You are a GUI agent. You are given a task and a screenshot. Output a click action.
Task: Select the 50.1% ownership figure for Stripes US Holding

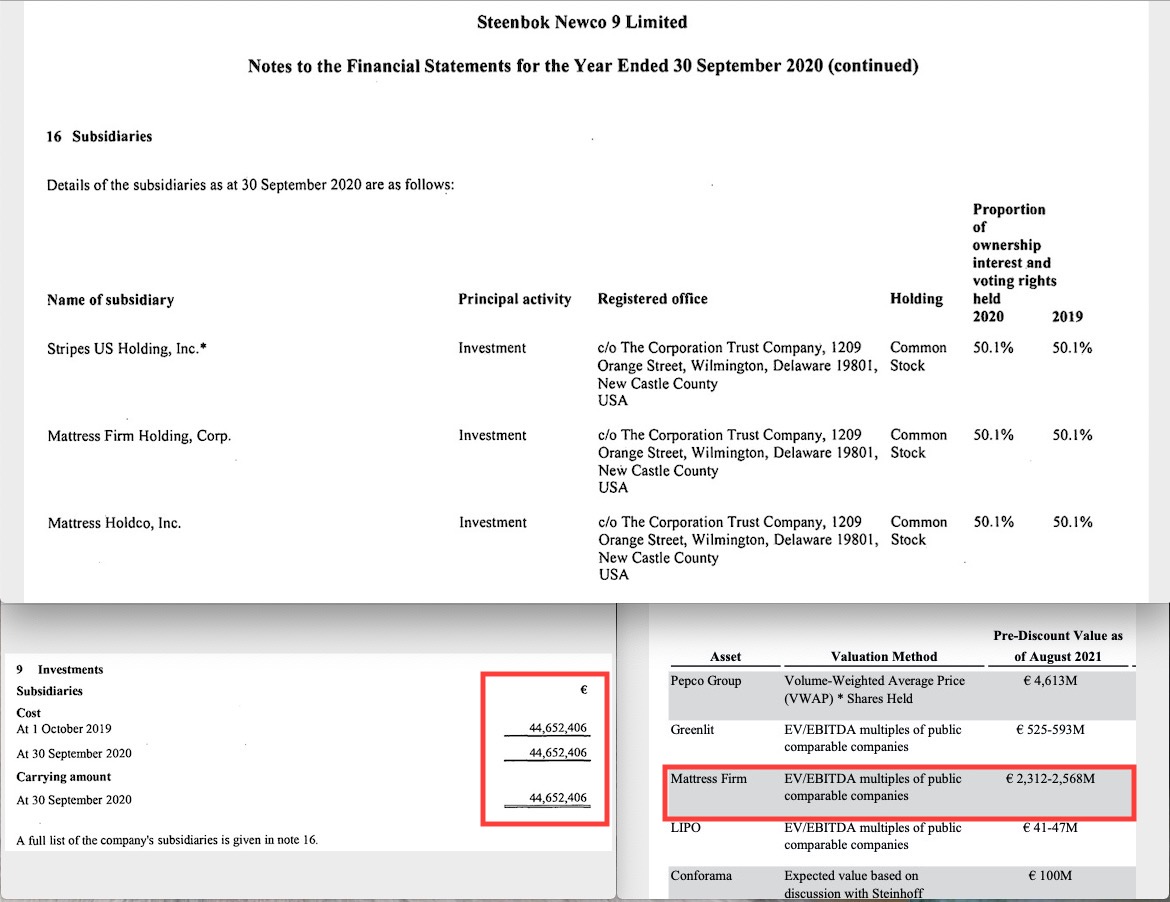(993, 348)
